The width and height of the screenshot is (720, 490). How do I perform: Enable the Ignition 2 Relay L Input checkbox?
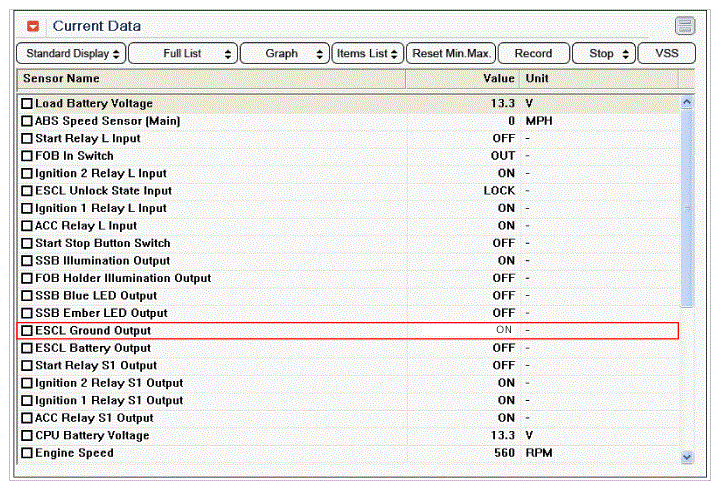pos(27,173)
